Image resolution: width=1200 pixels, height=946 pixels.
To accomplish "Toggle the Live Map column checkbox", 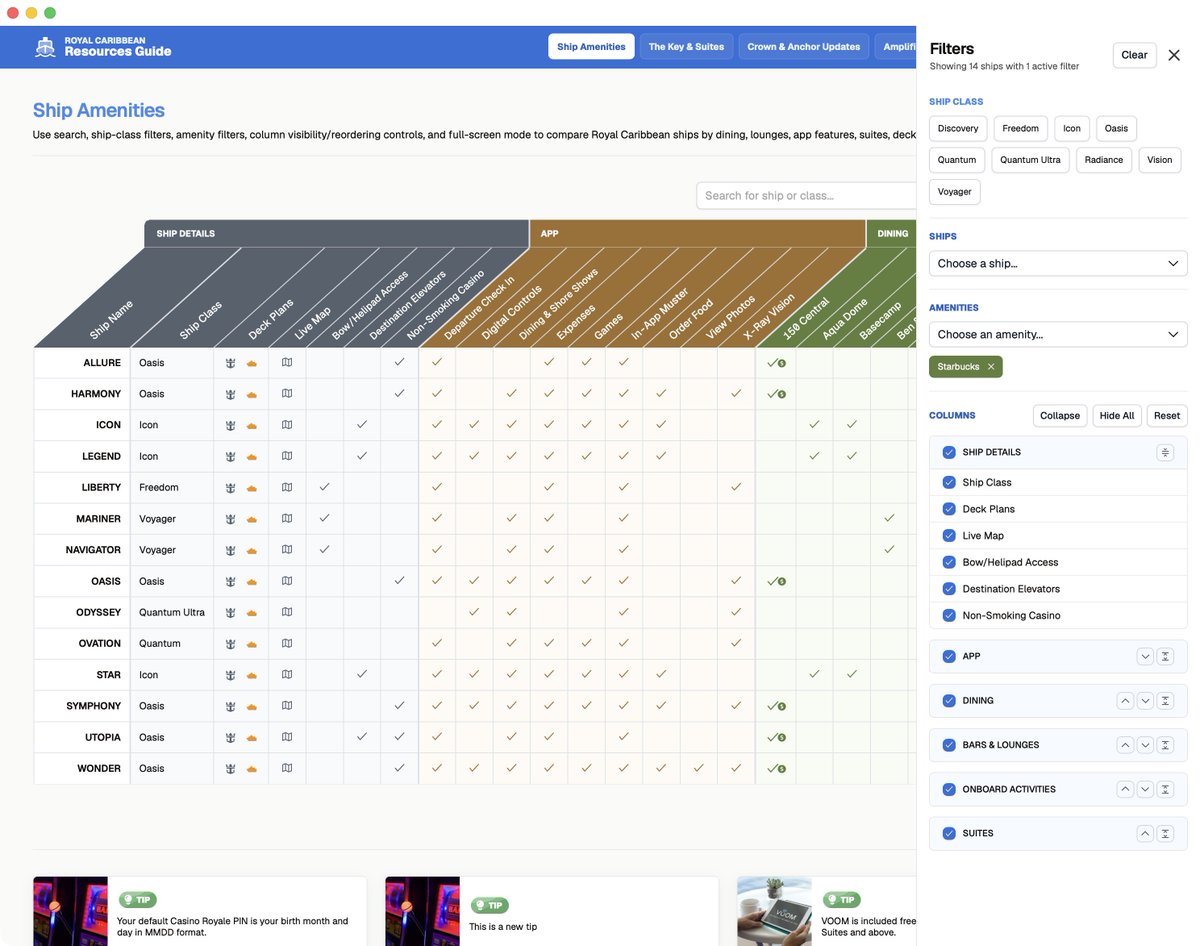I will pyautogui.click(x=949, y=536).
